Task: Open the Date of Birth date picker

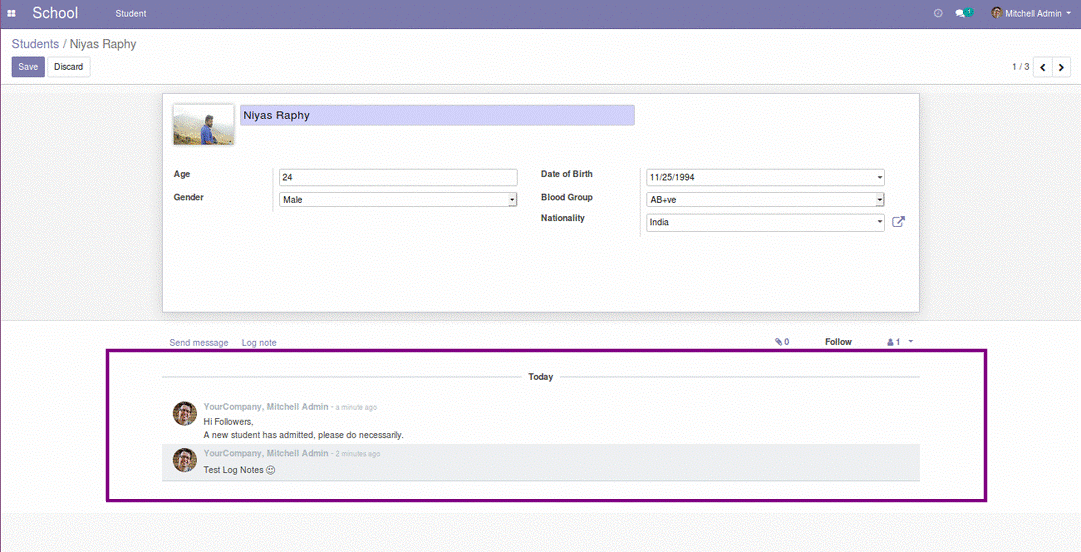Action: click(x=765, y=177)
